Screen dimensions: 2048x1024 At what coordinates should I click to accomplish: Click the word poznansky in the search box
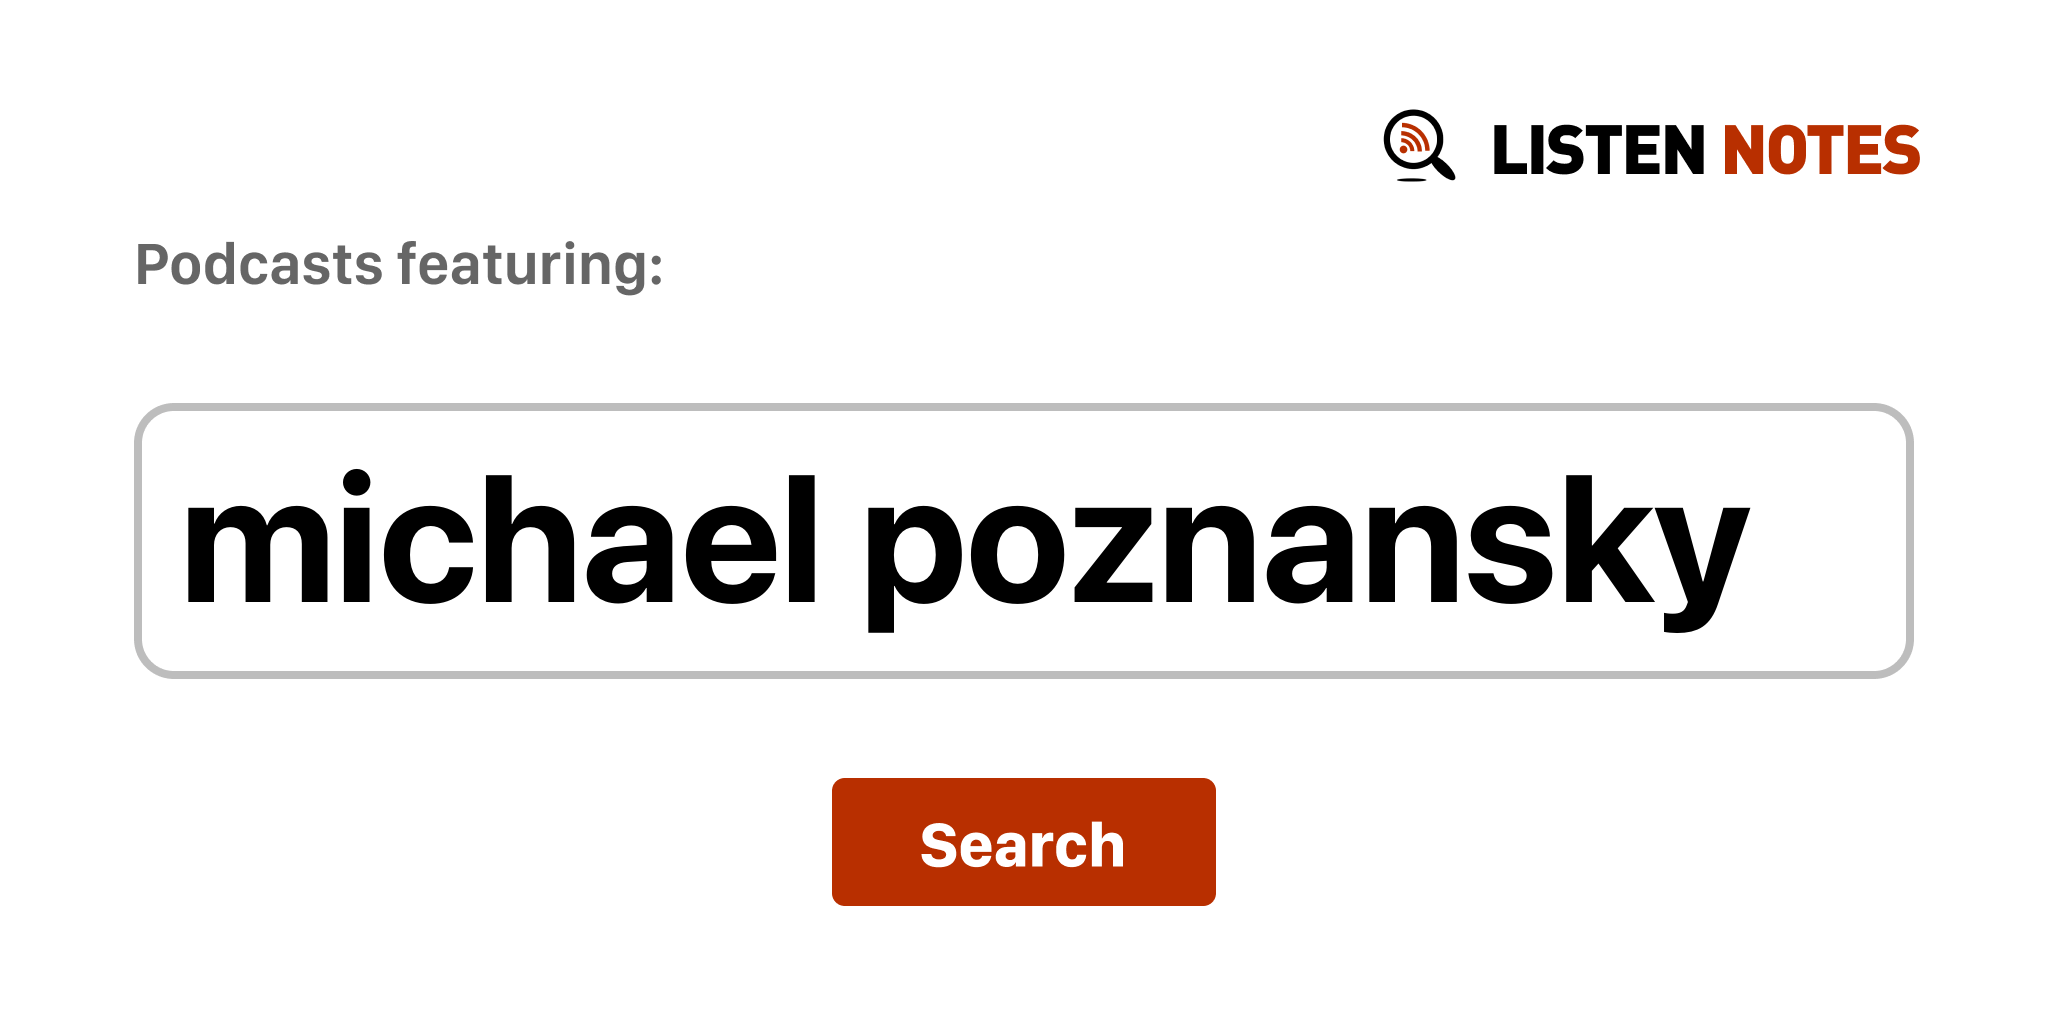(x=1305, y=545)
